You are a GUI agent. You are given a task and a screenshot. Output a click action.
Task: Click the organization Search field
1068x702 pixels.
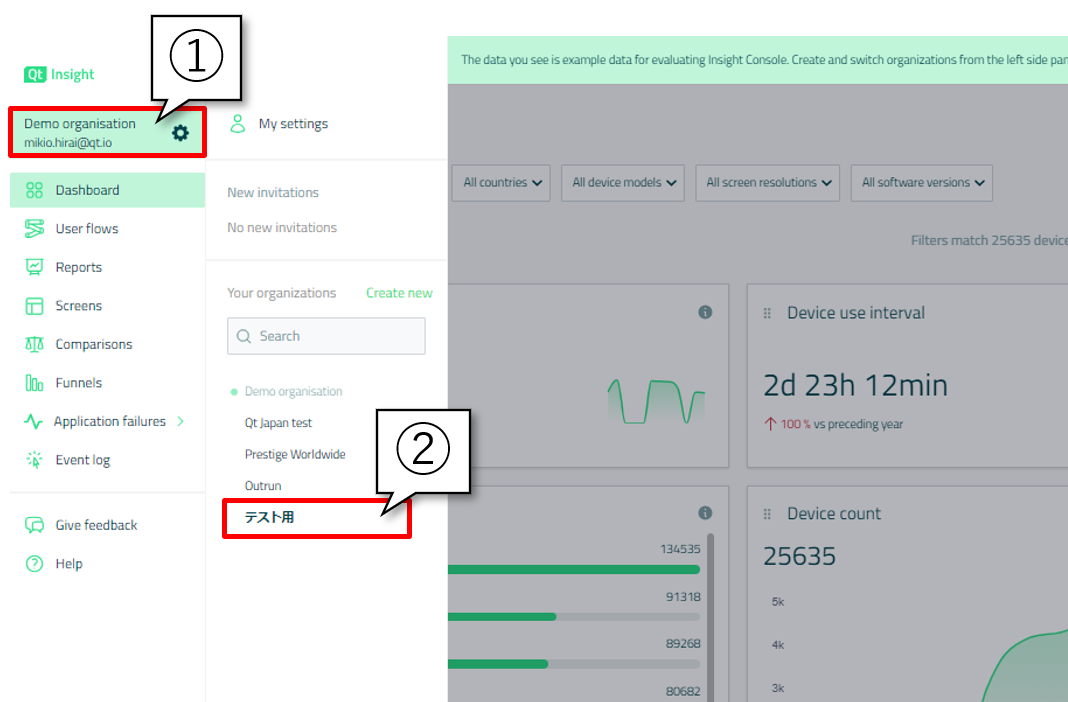coord(326,336)
